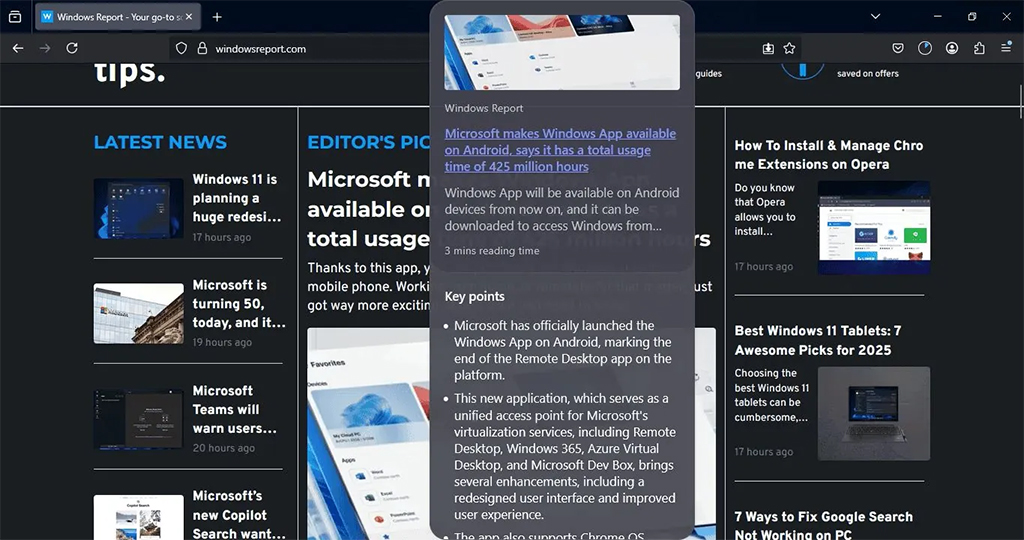Click '17 hours ago' under Windows 11 redesign

coord(221,237)
